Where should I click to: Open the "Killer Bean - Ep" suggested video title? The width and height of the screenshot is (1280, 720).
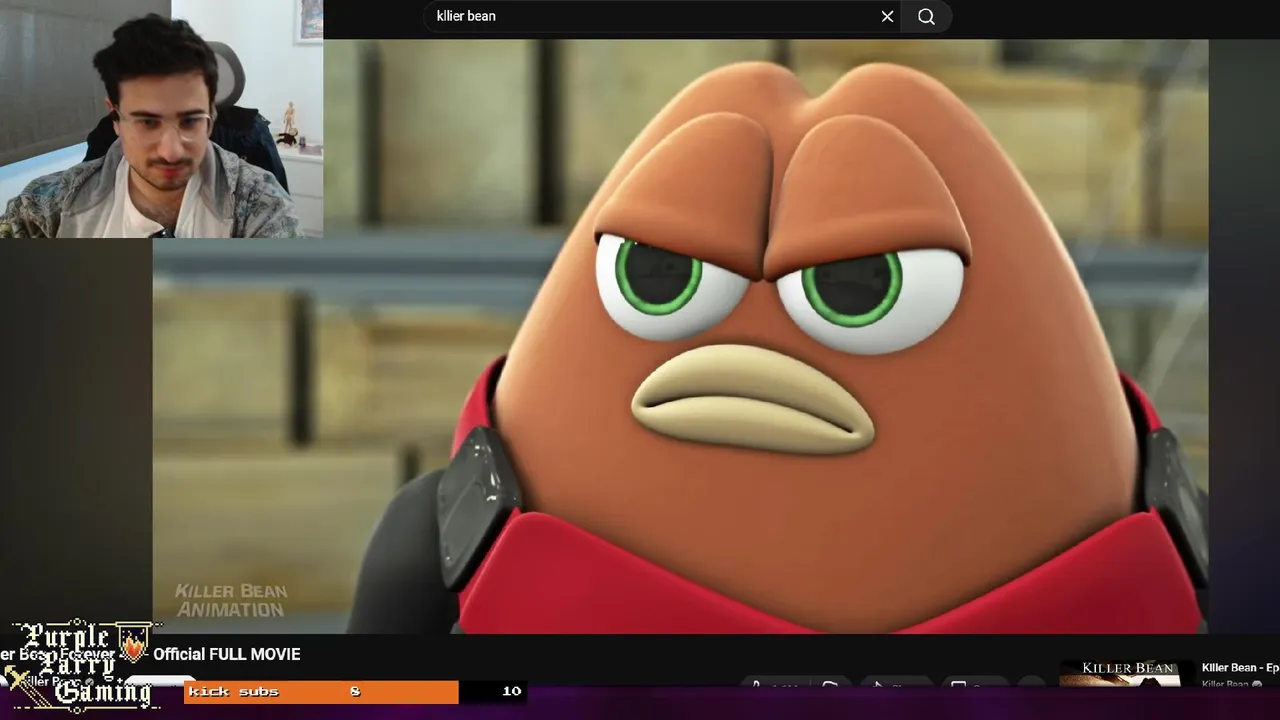(1240, 667)
